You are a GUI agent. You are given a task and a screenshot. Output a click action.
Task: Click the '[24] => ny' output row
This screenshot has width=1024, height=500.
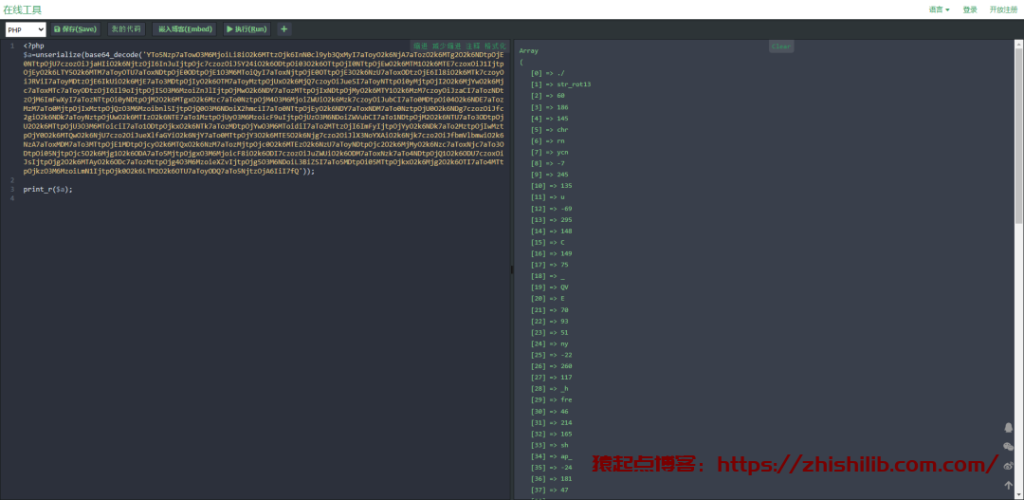point(549,343)
